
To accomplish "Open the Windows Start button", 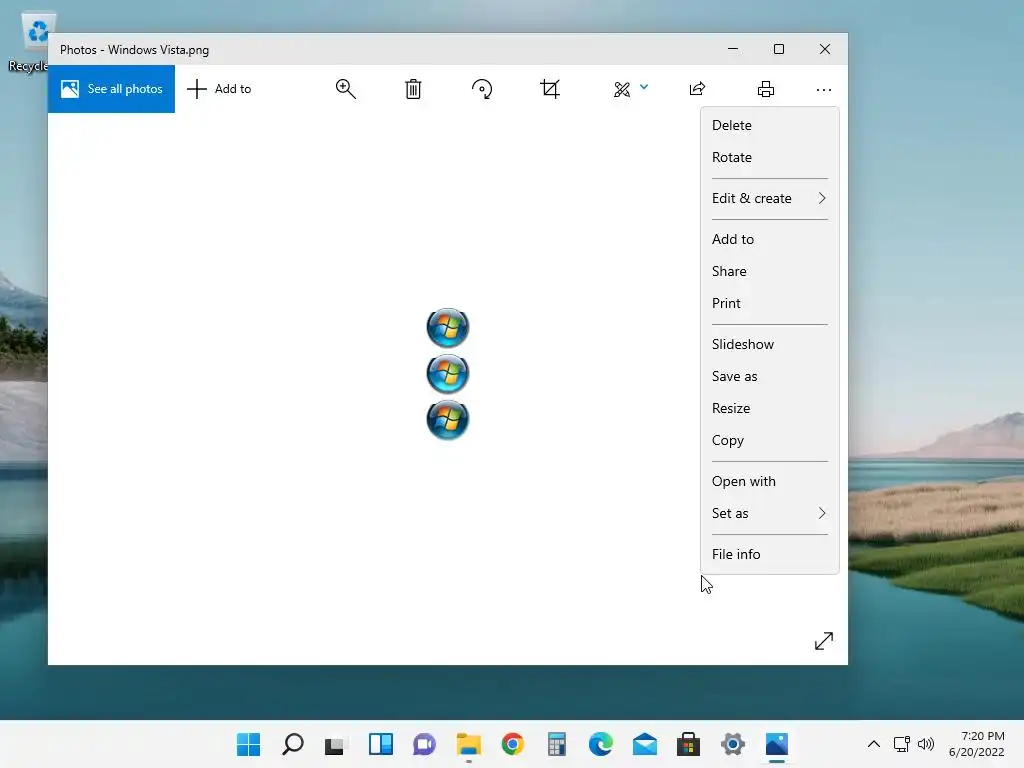I will click(248, 744).
